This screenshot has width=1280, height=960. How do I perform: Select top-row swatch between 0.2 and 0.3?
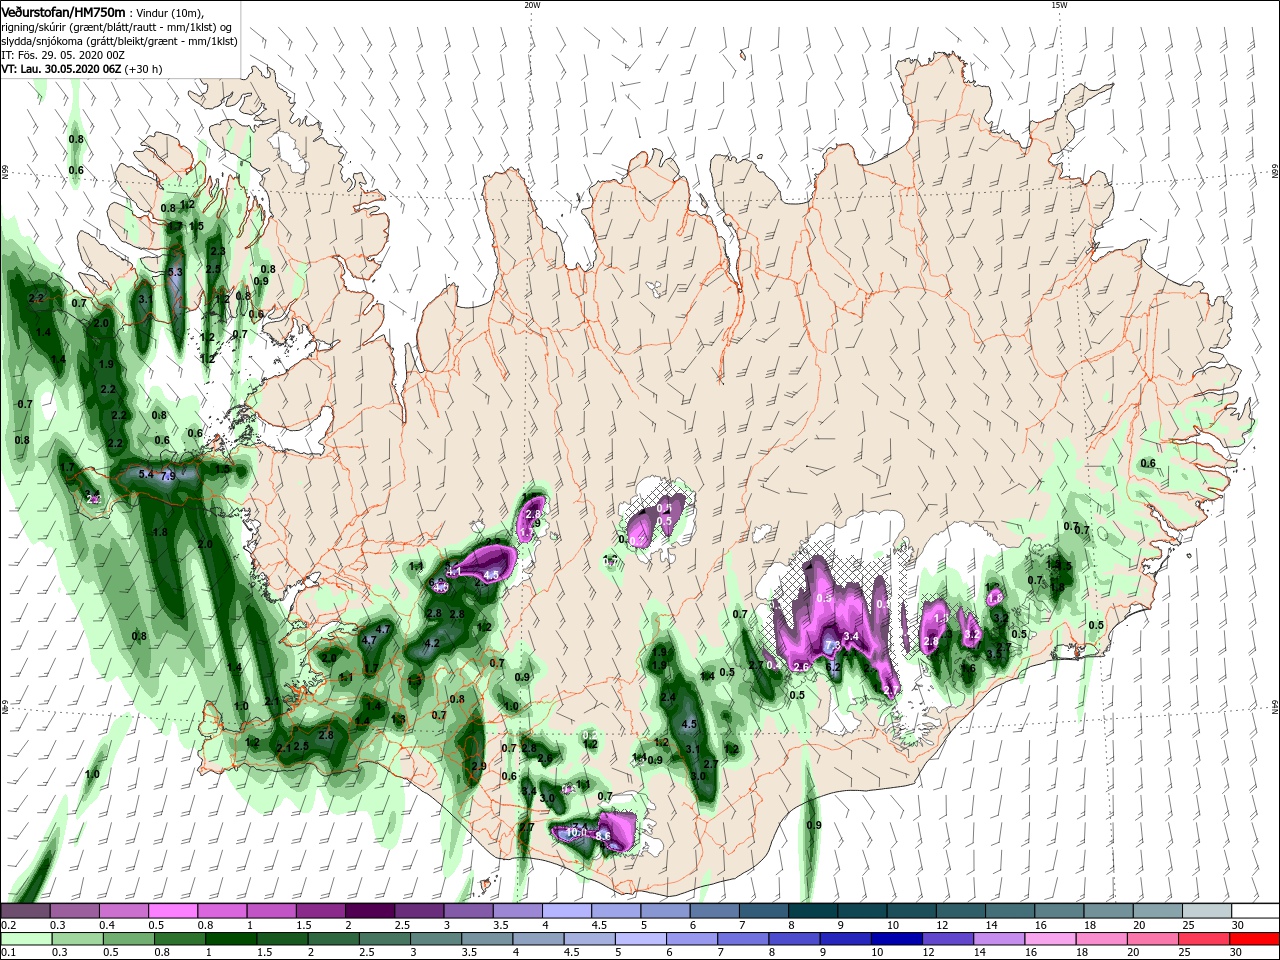pyautogui.click(x=25, y=911)
